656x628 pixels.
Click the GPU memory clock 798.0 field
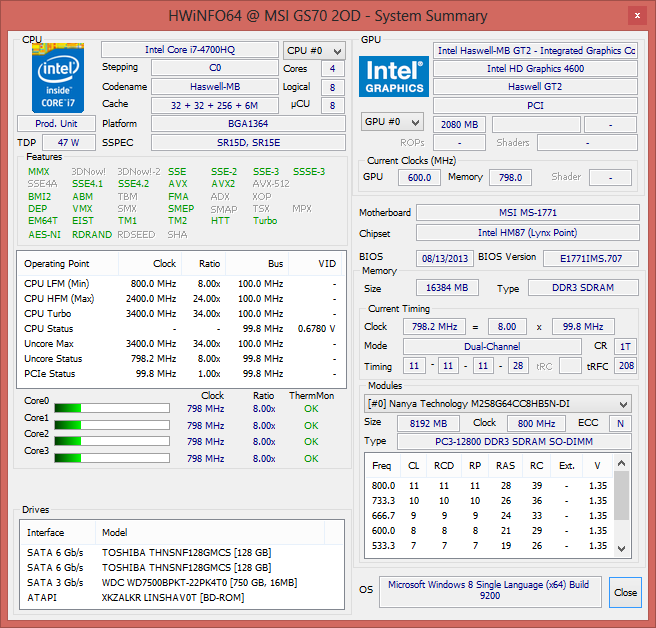[x=510, y=177]
